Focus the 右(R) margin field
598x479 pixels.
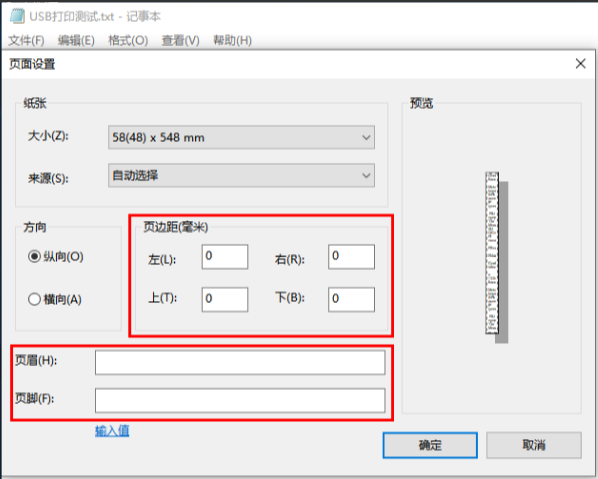351,257
